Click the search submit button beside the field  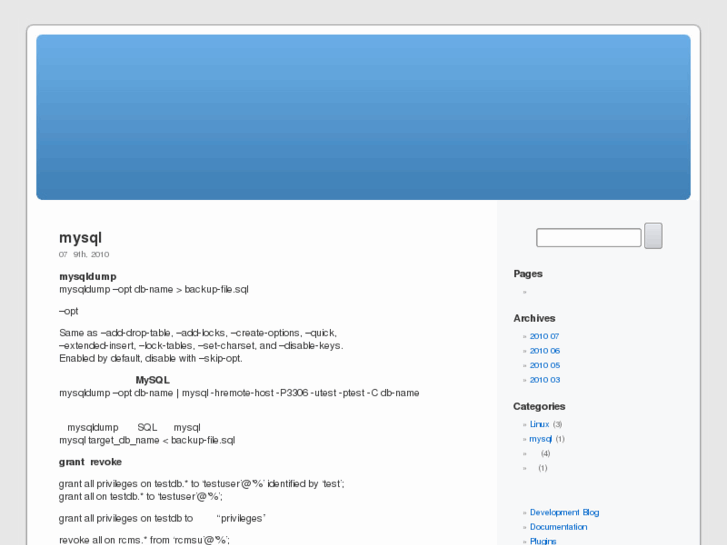[x=653, y=236]
